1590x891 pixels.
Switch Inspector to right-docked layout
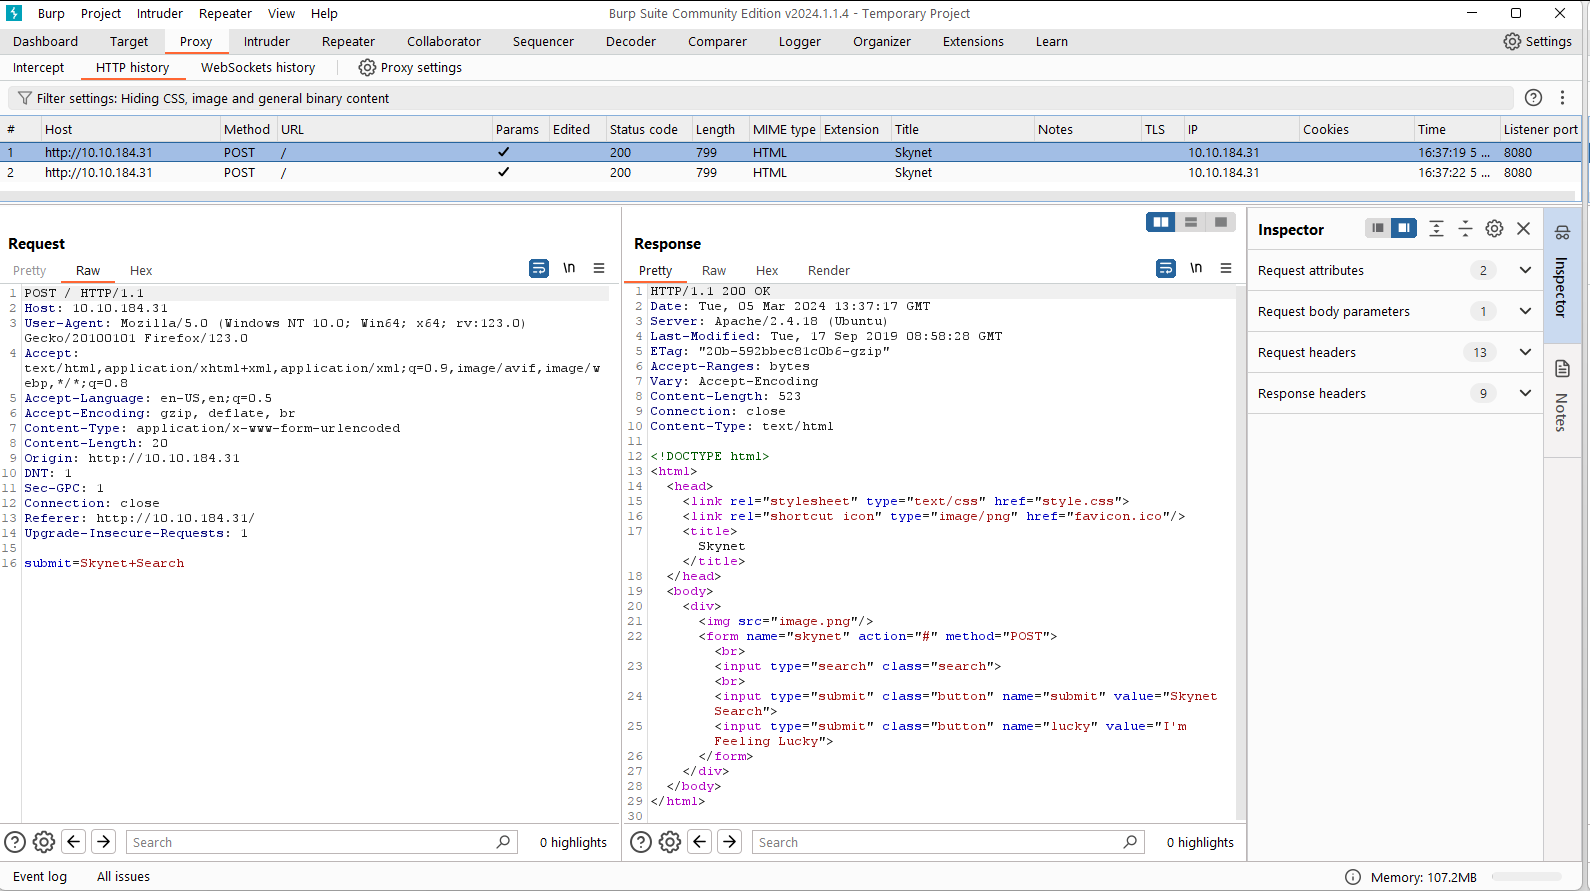point(1404,228)
